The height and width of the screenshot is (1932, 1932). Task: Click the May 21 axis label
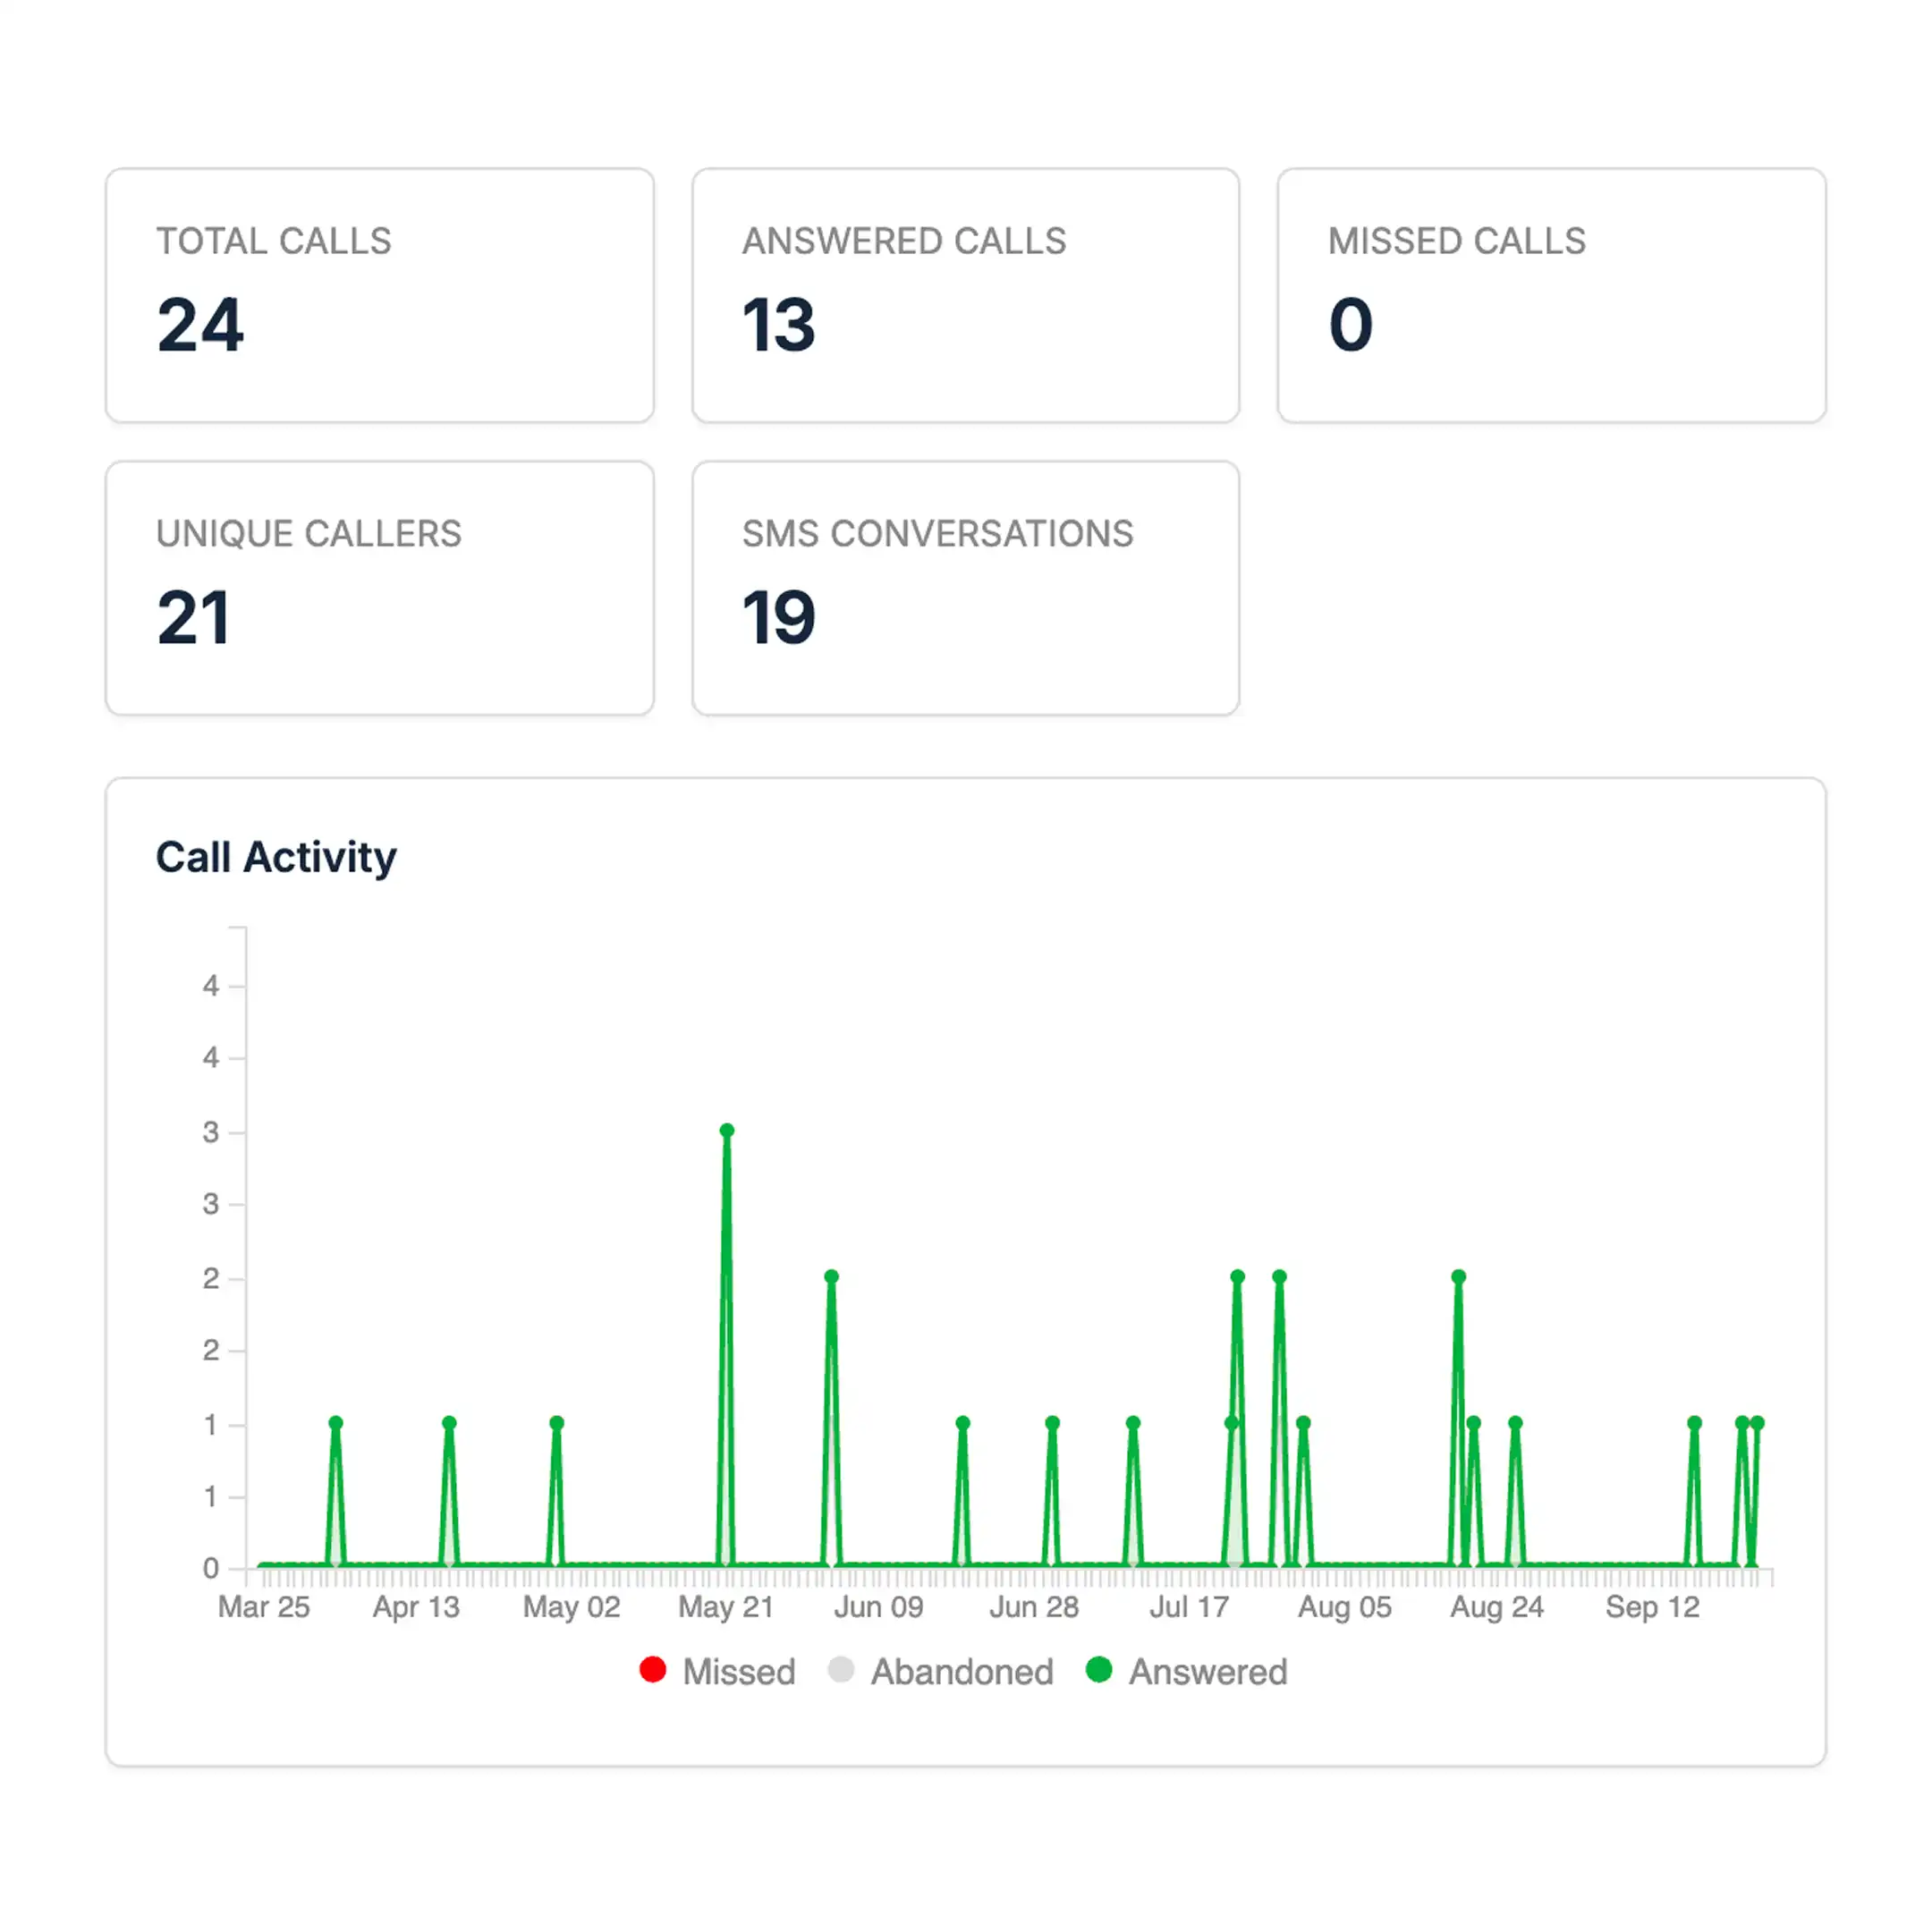pos(726,1607)
